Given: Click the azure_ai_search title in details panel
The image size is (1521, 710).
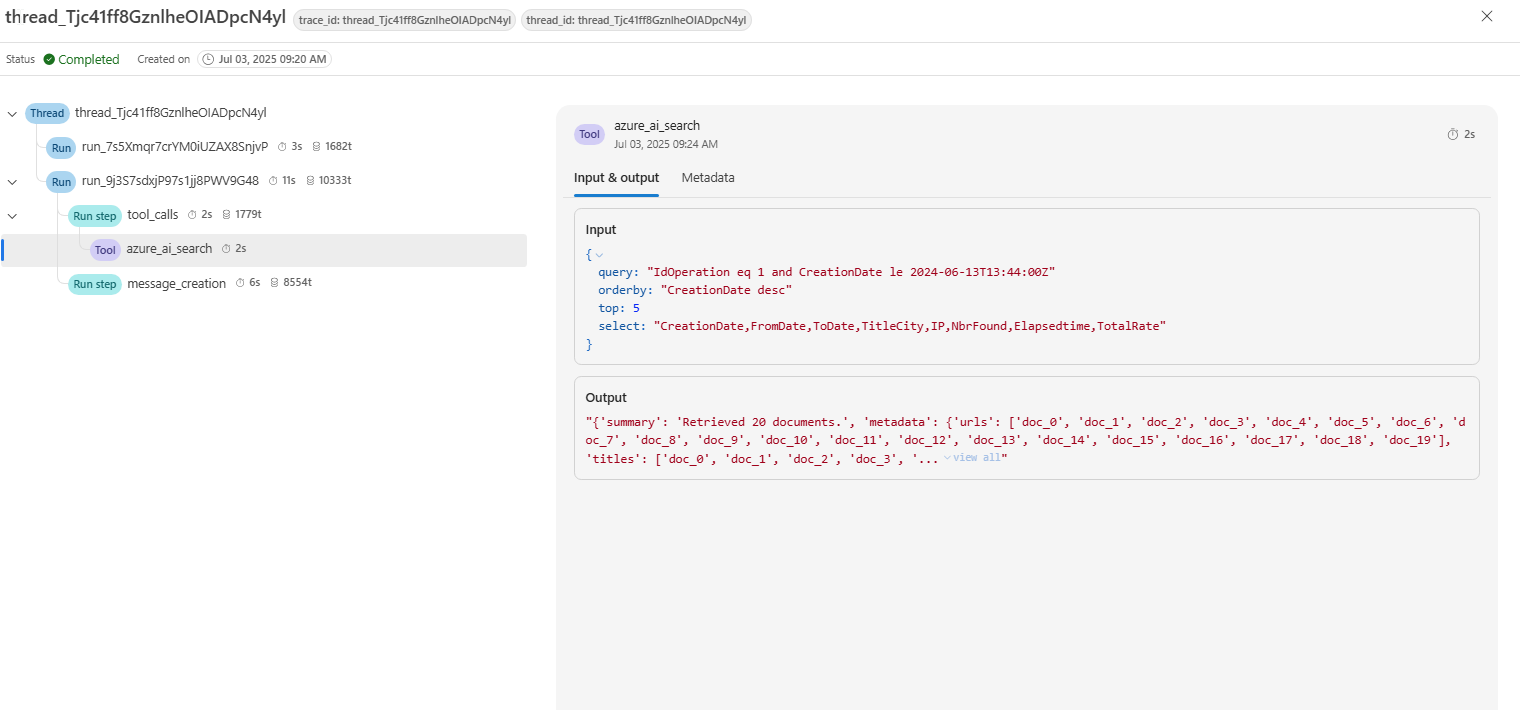Looking at the screenshot, I should coord(657,126).
